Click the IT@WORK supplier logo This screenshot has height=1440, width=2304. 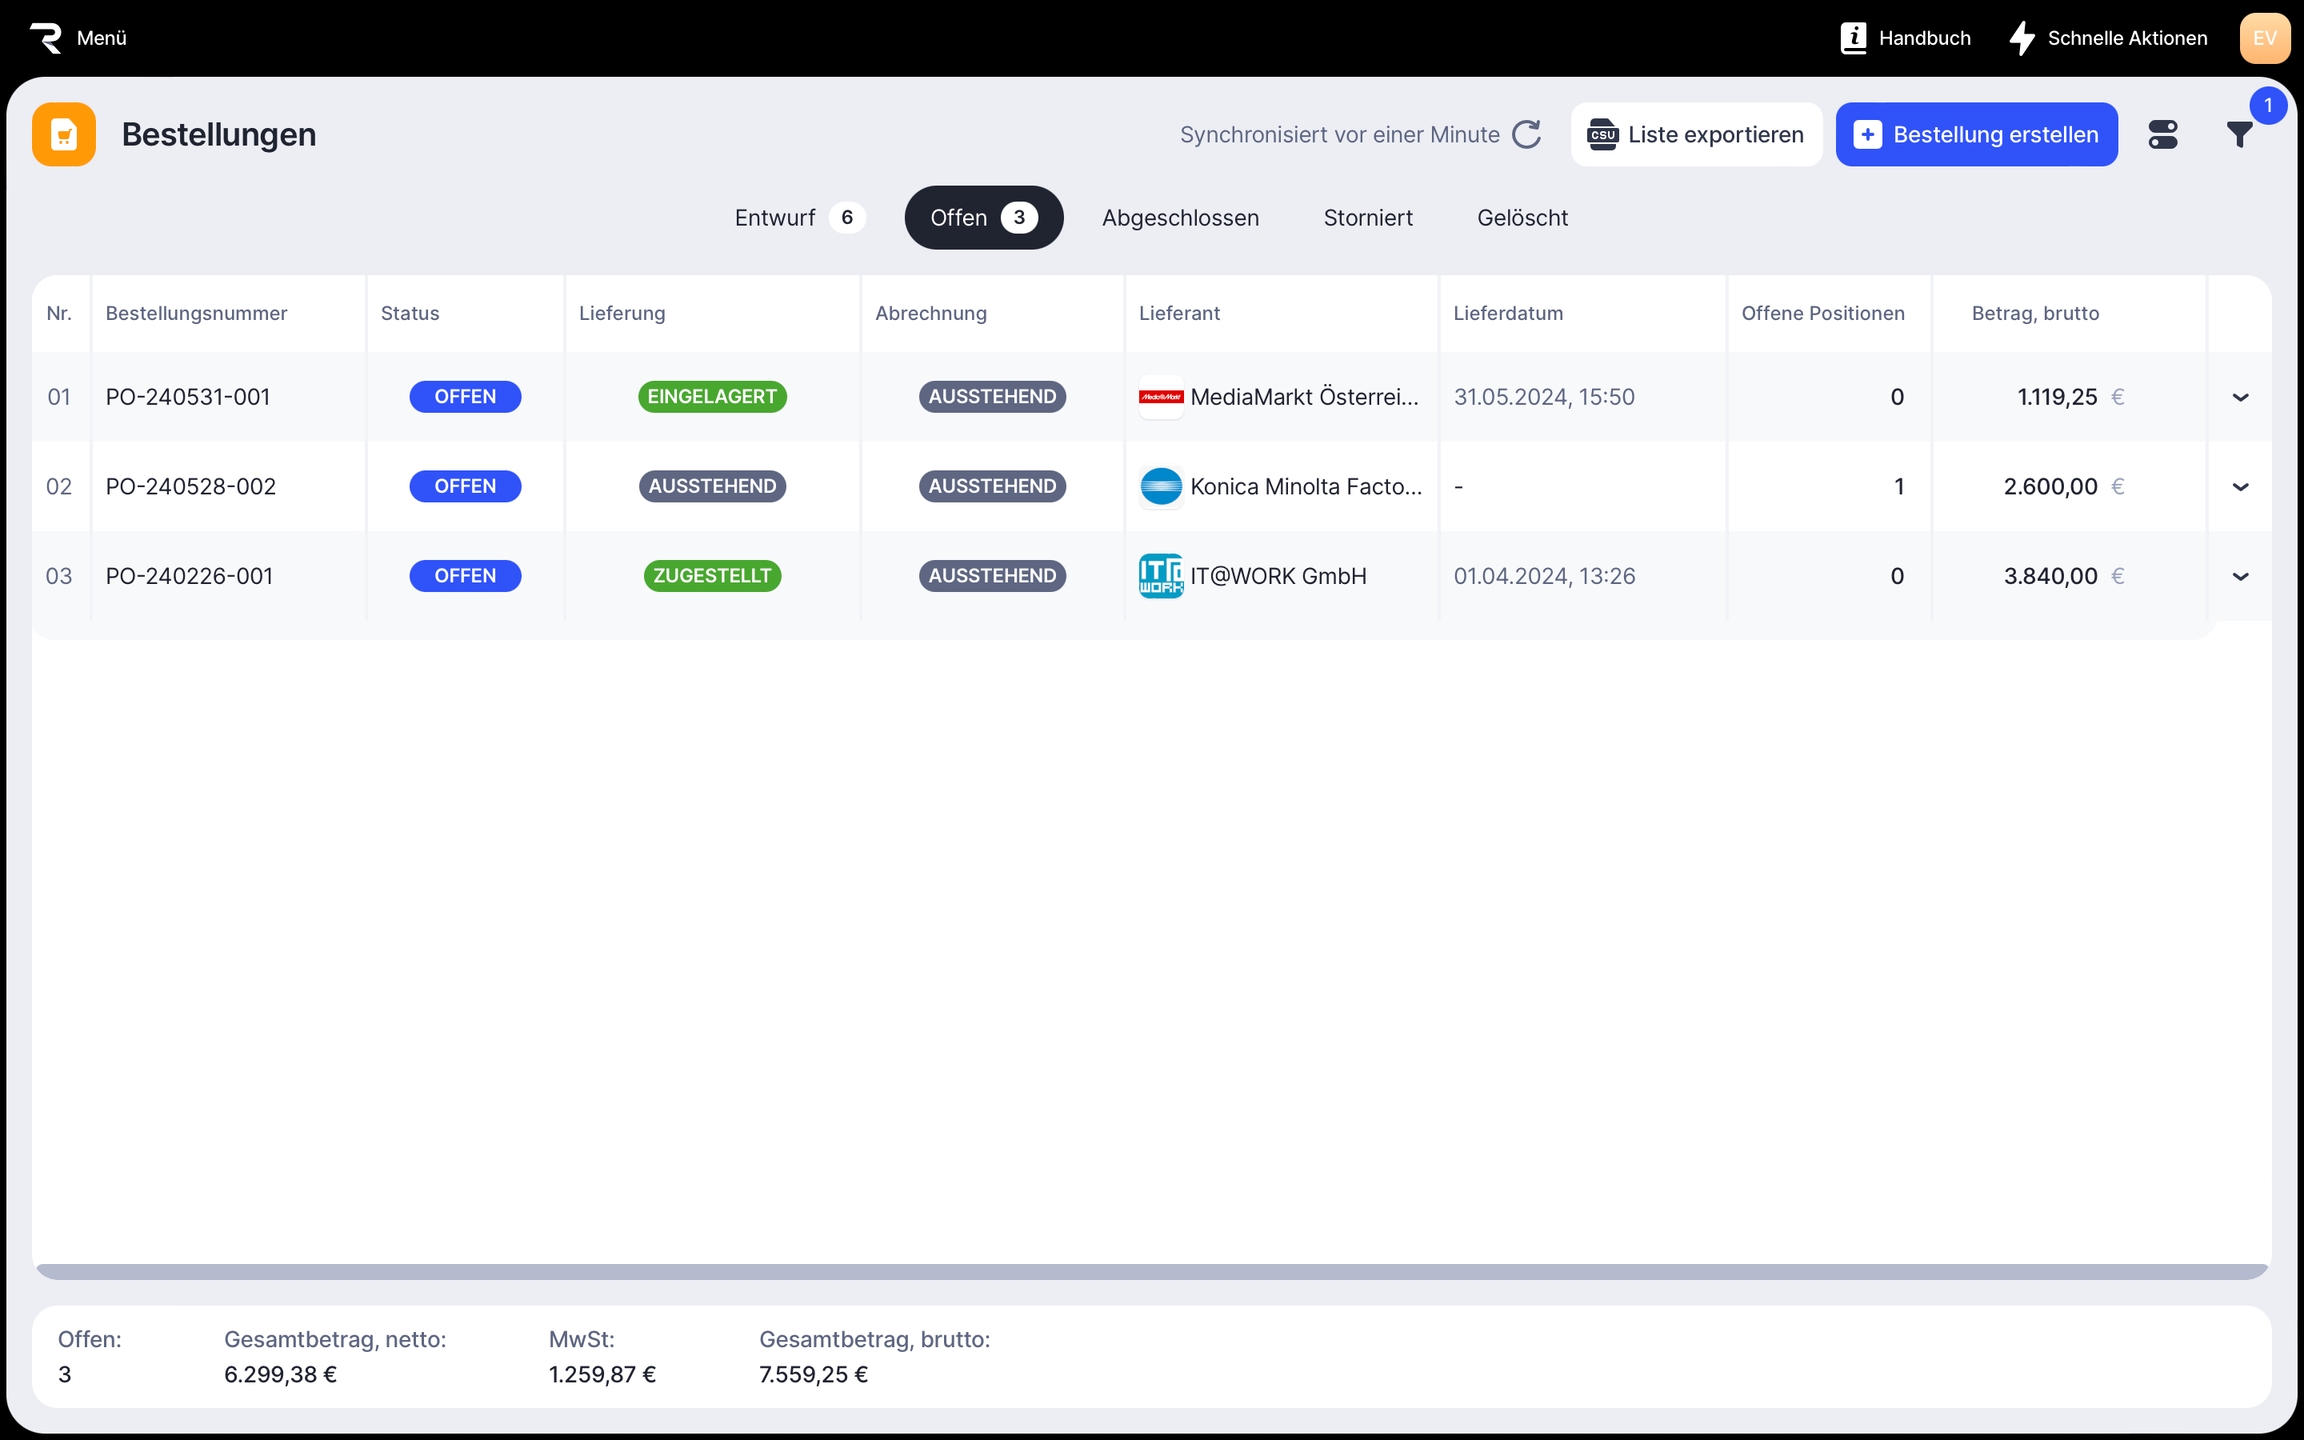[x=1161, y=576]
